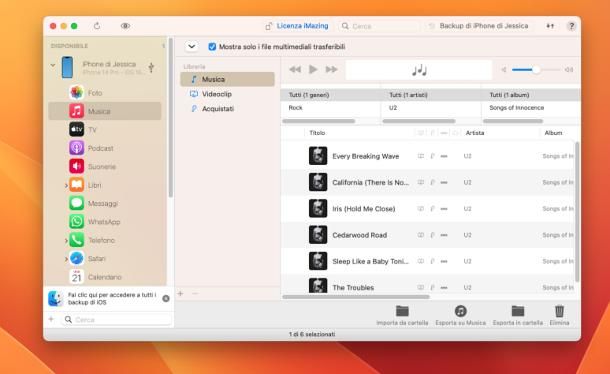Click Importa da cartella button
The image size is (610, 374).
(x=402, y=315)
